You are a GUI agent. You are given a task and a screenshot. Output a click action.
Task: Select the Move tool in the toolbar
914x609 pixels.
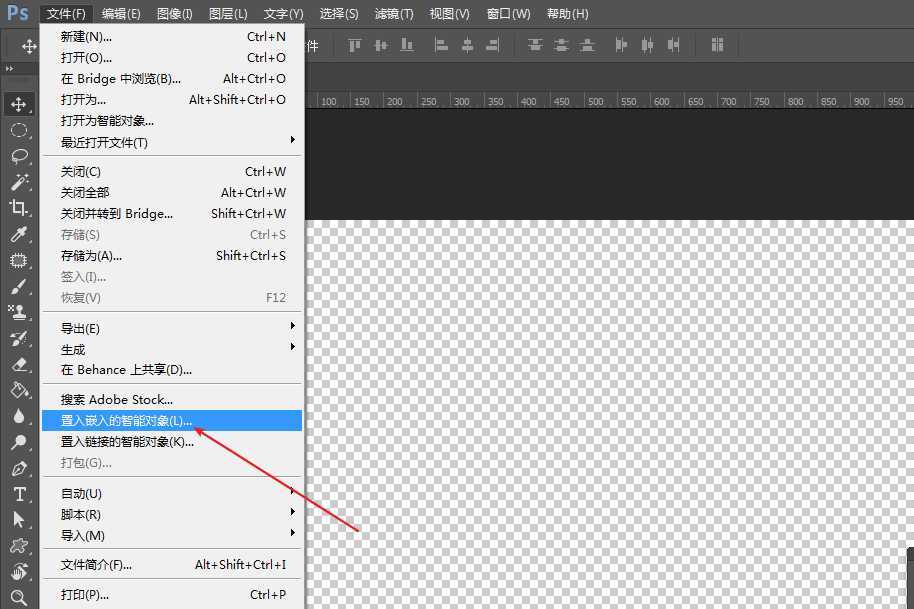click(19, 104)
